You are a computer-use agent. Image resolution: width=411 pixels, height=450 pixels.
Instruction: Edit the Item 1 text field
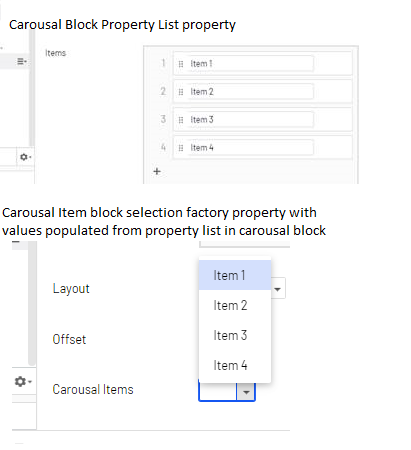(250, 64)
